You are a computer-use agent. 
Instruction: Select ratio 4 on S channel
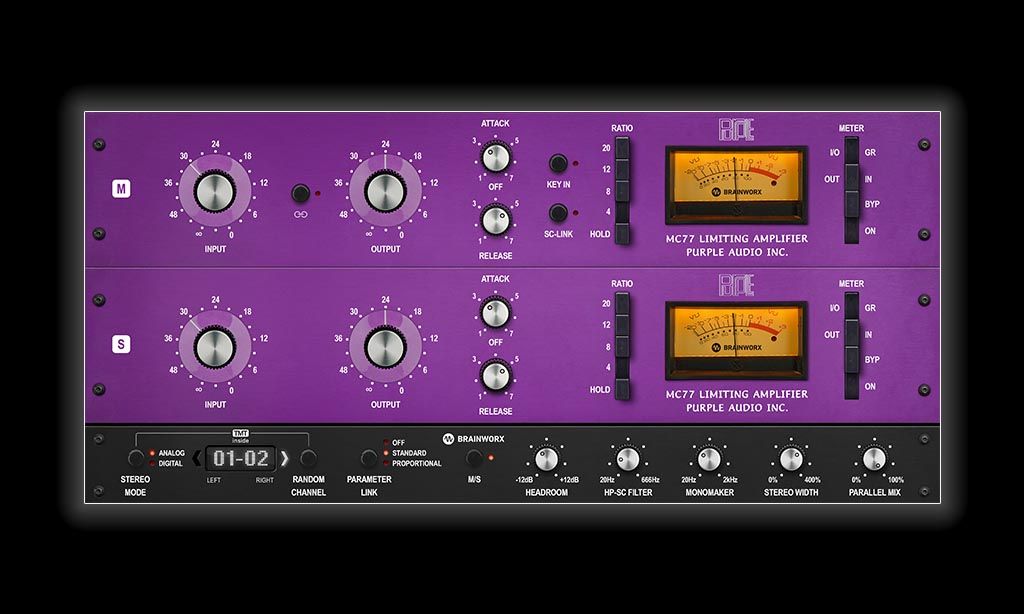pos(622,368)
